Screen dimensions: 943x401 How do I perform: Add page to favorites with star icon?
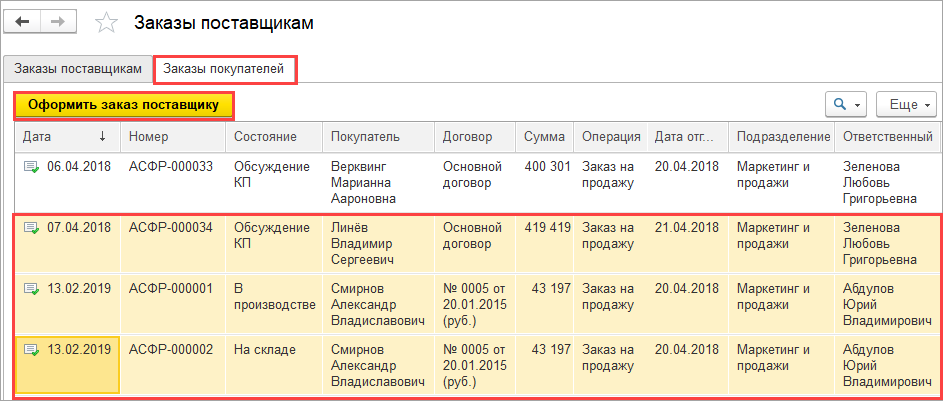[106, 22]
